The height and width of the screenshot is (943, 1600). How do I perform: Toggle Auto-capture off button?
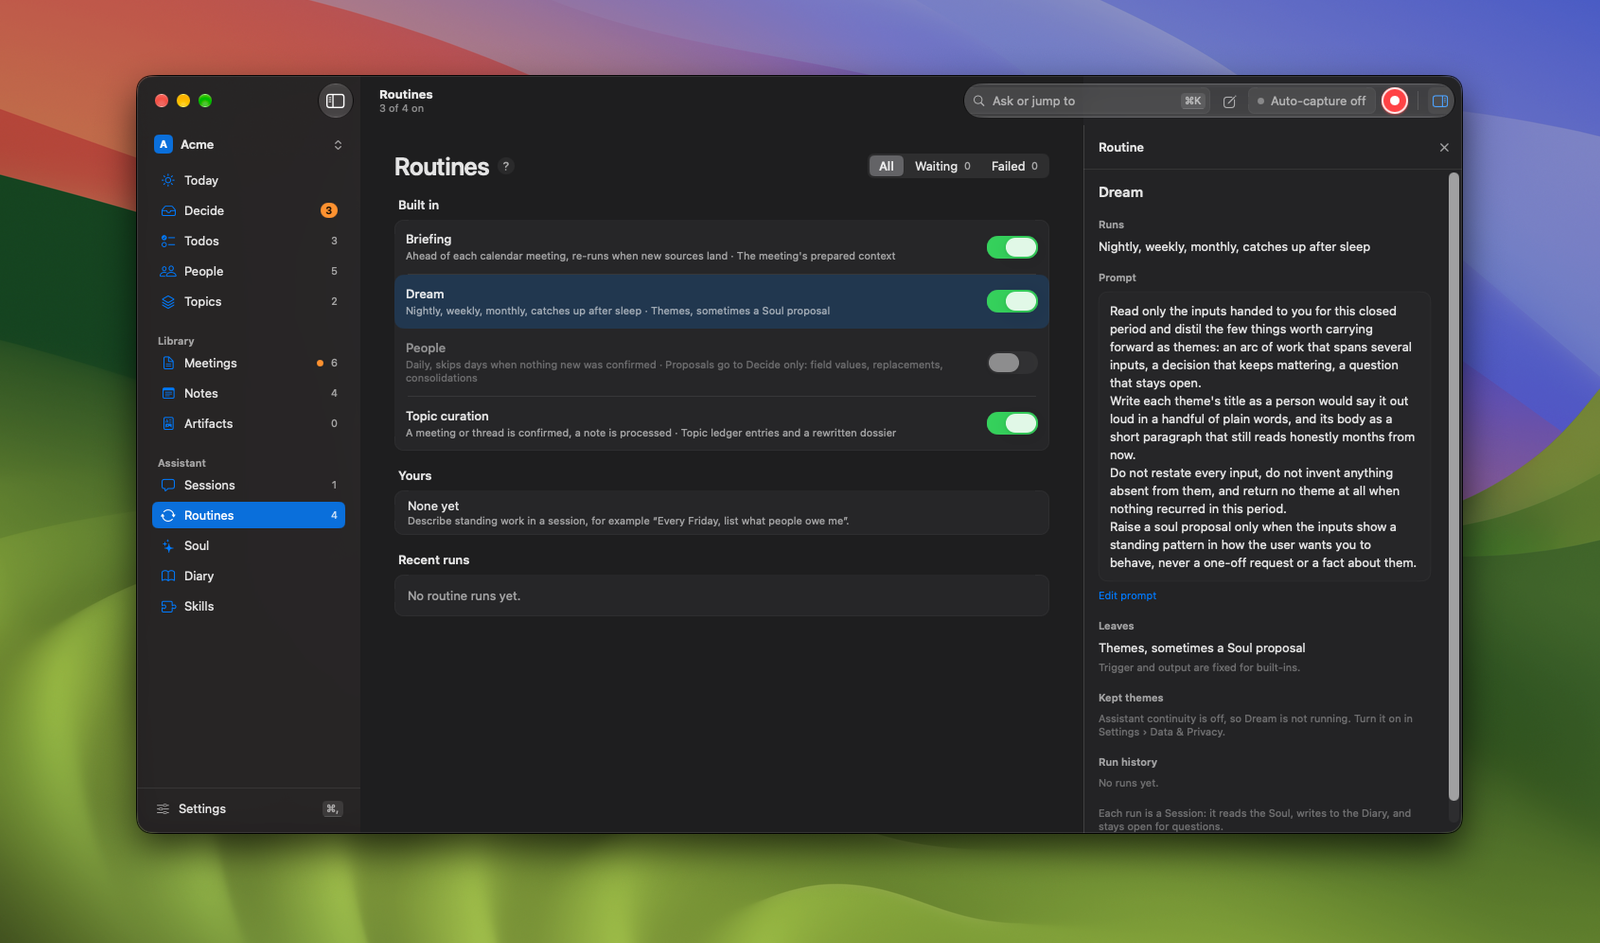coord(1311,101)
